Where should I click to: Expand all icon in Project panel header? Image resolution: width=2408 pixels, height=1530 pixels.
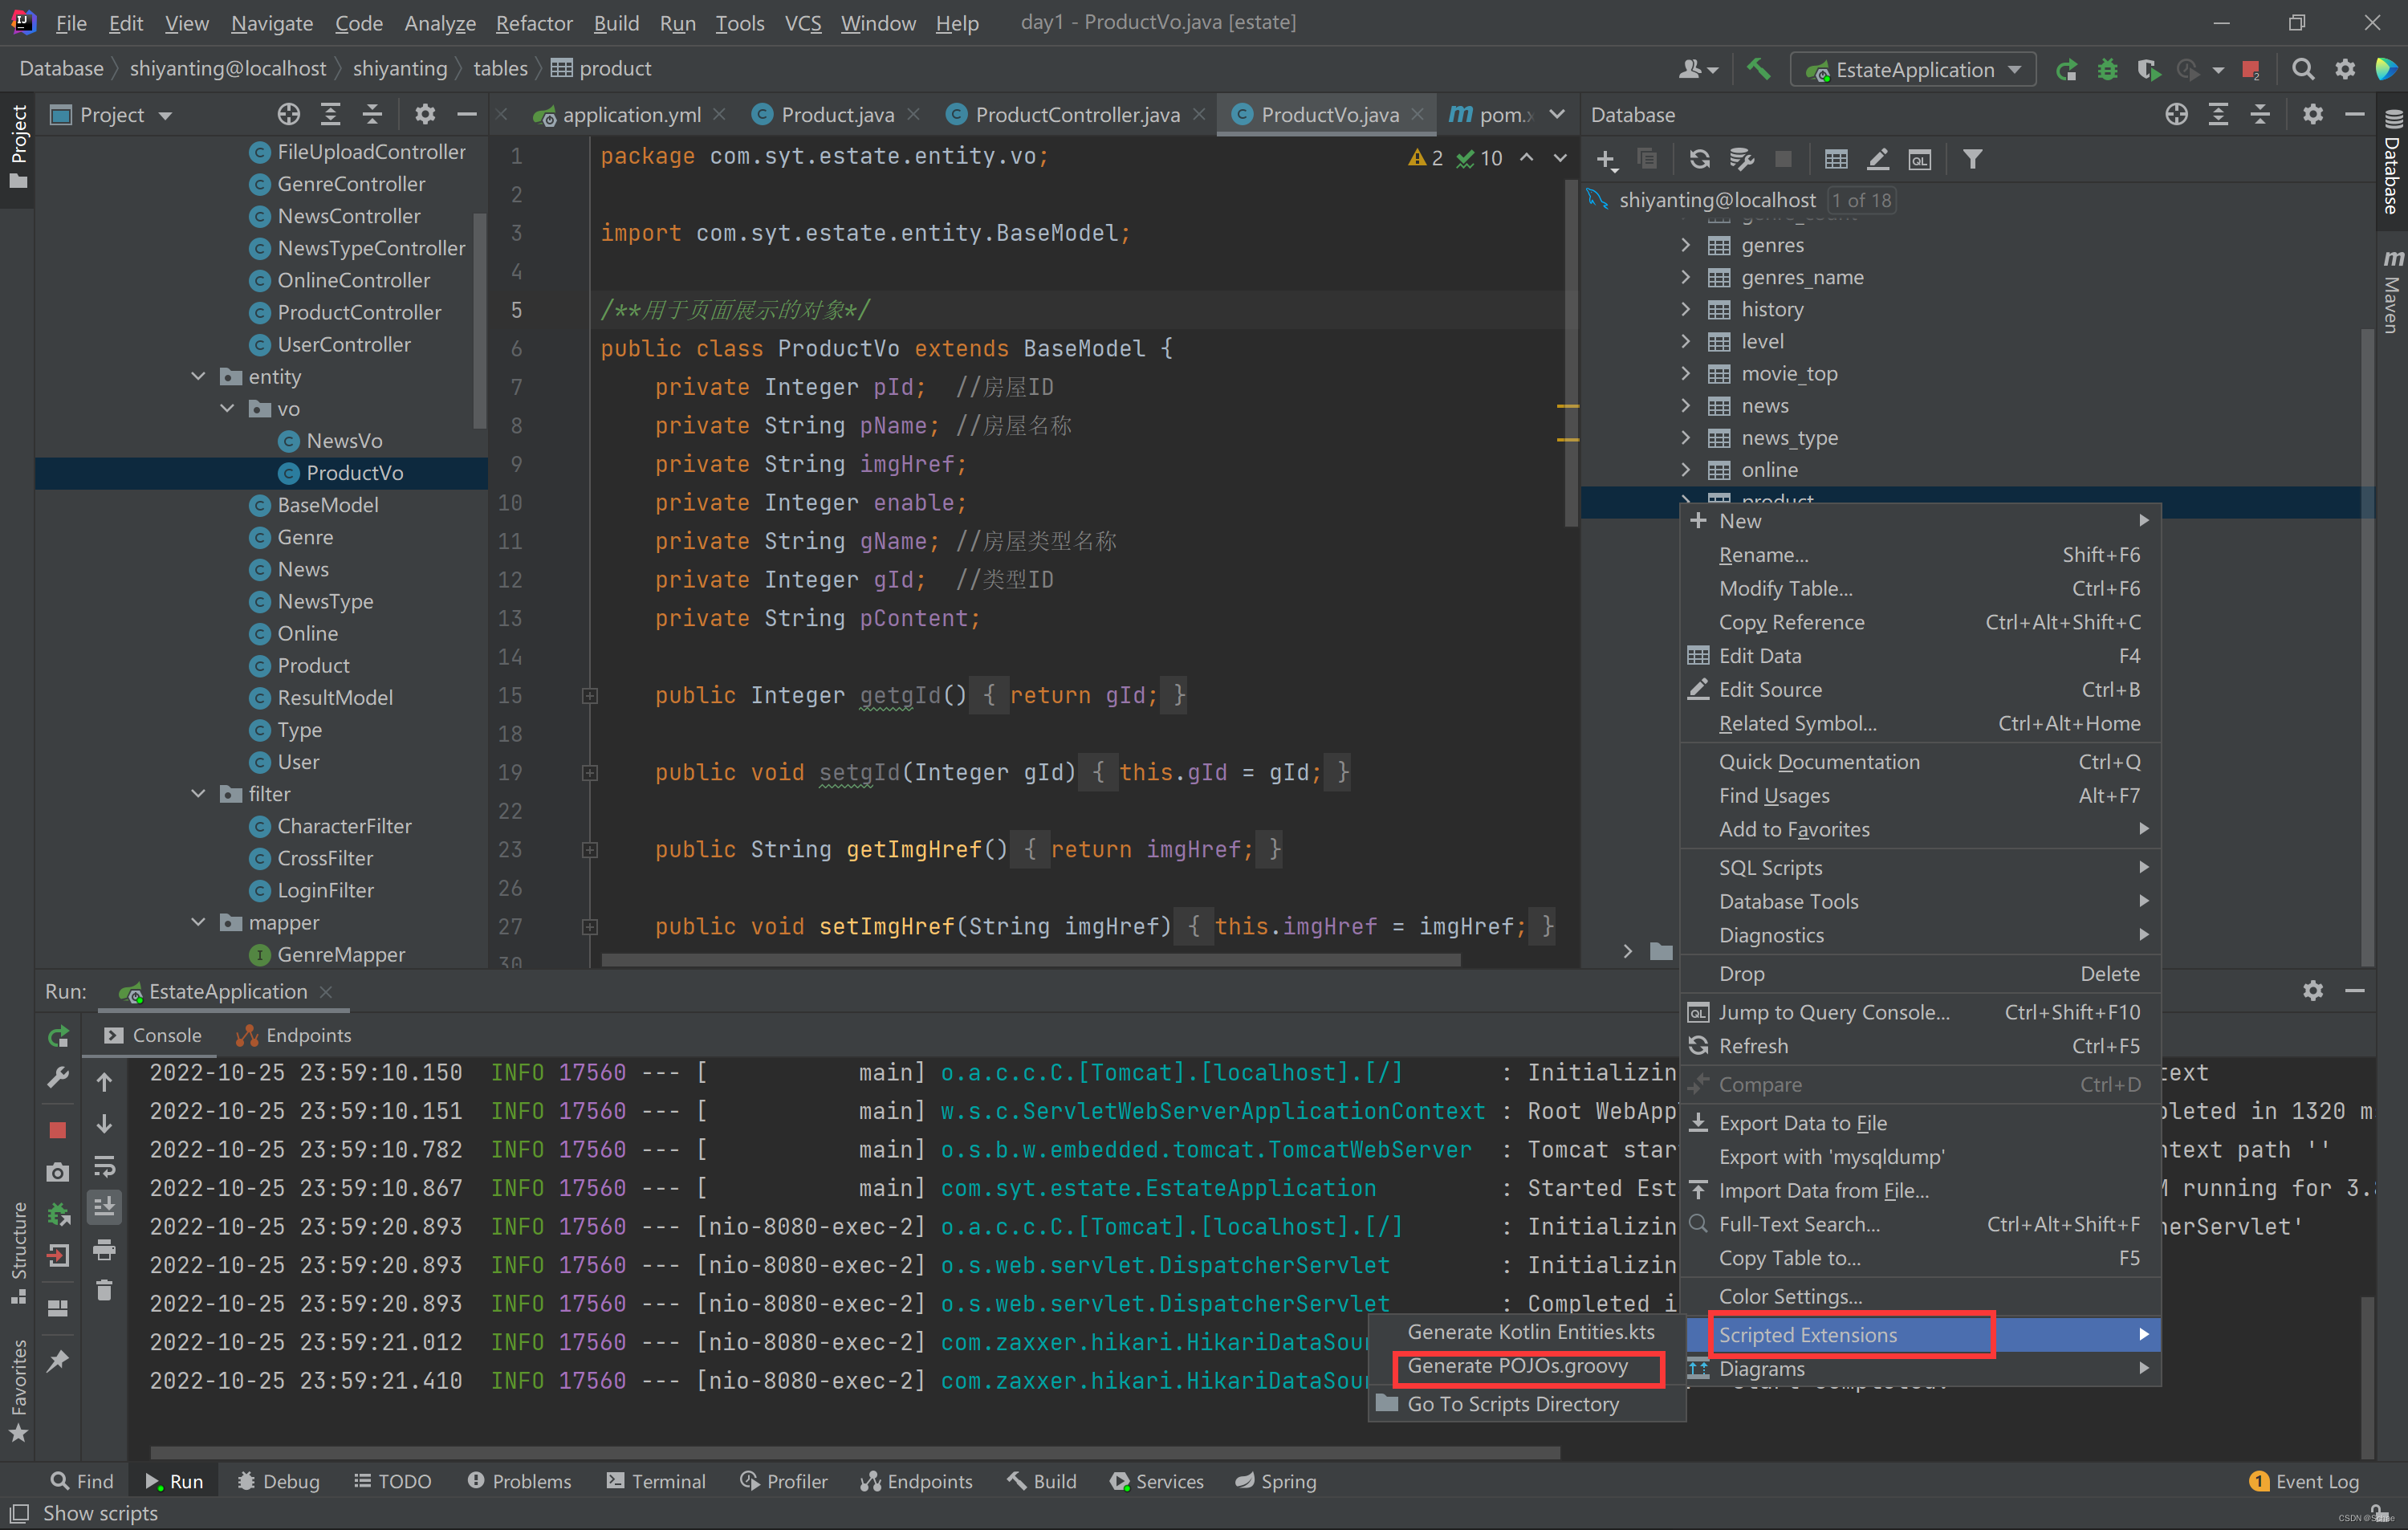pyautogui.click(x=331, y=115)
